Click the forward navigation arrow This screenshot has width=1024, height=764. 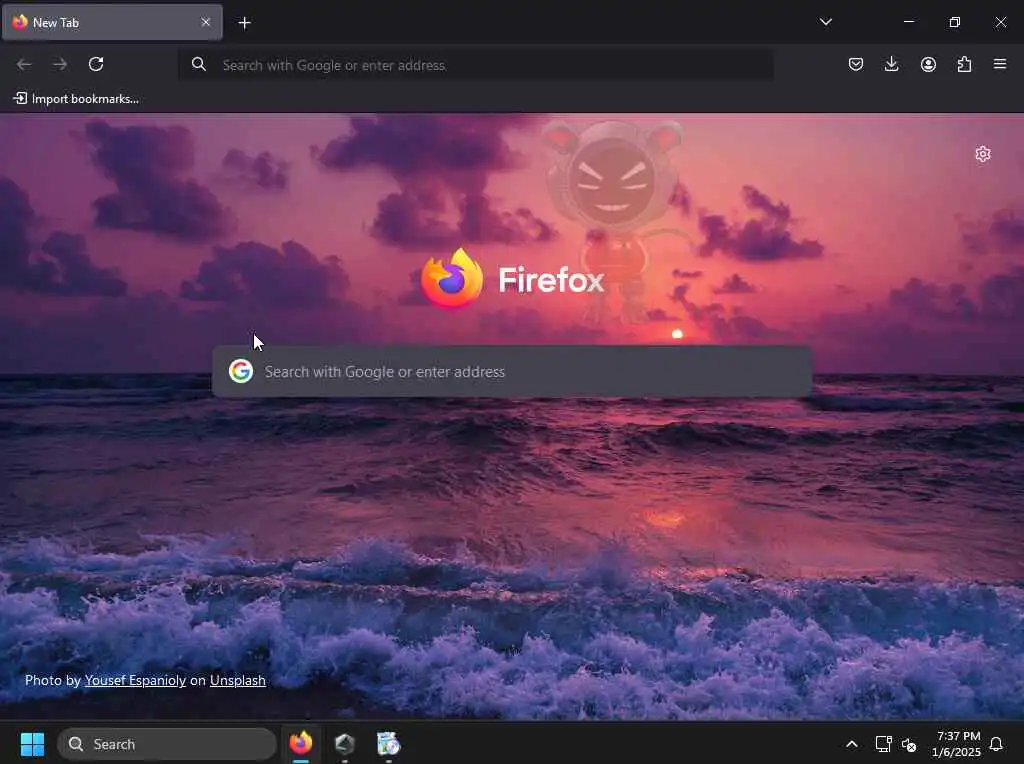[59, 64]
